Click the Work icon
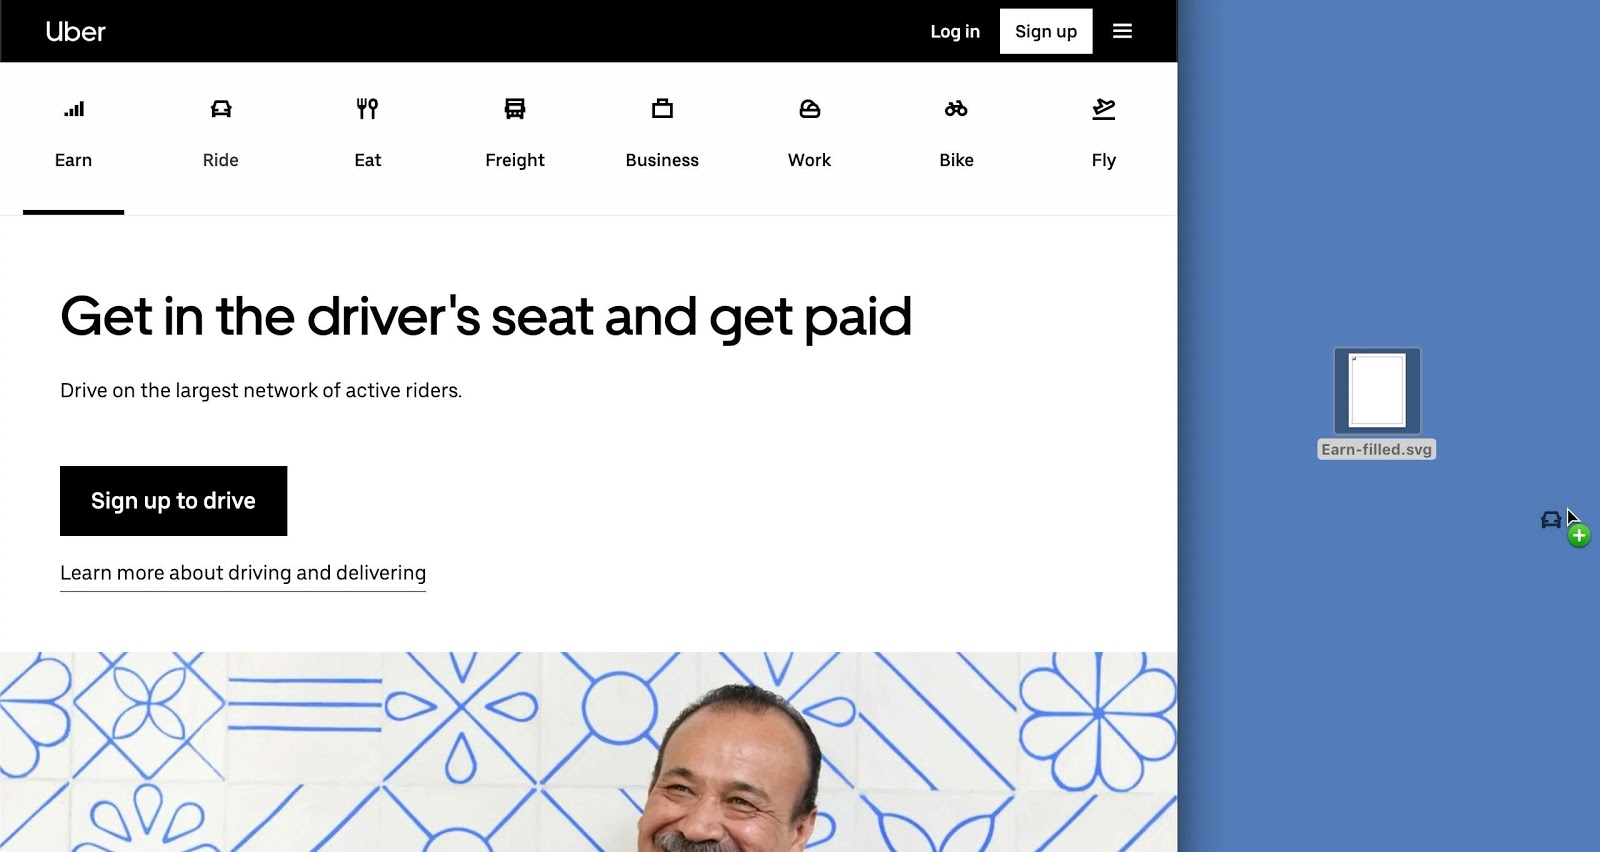1600x852 pixels. tap(810, 109)
